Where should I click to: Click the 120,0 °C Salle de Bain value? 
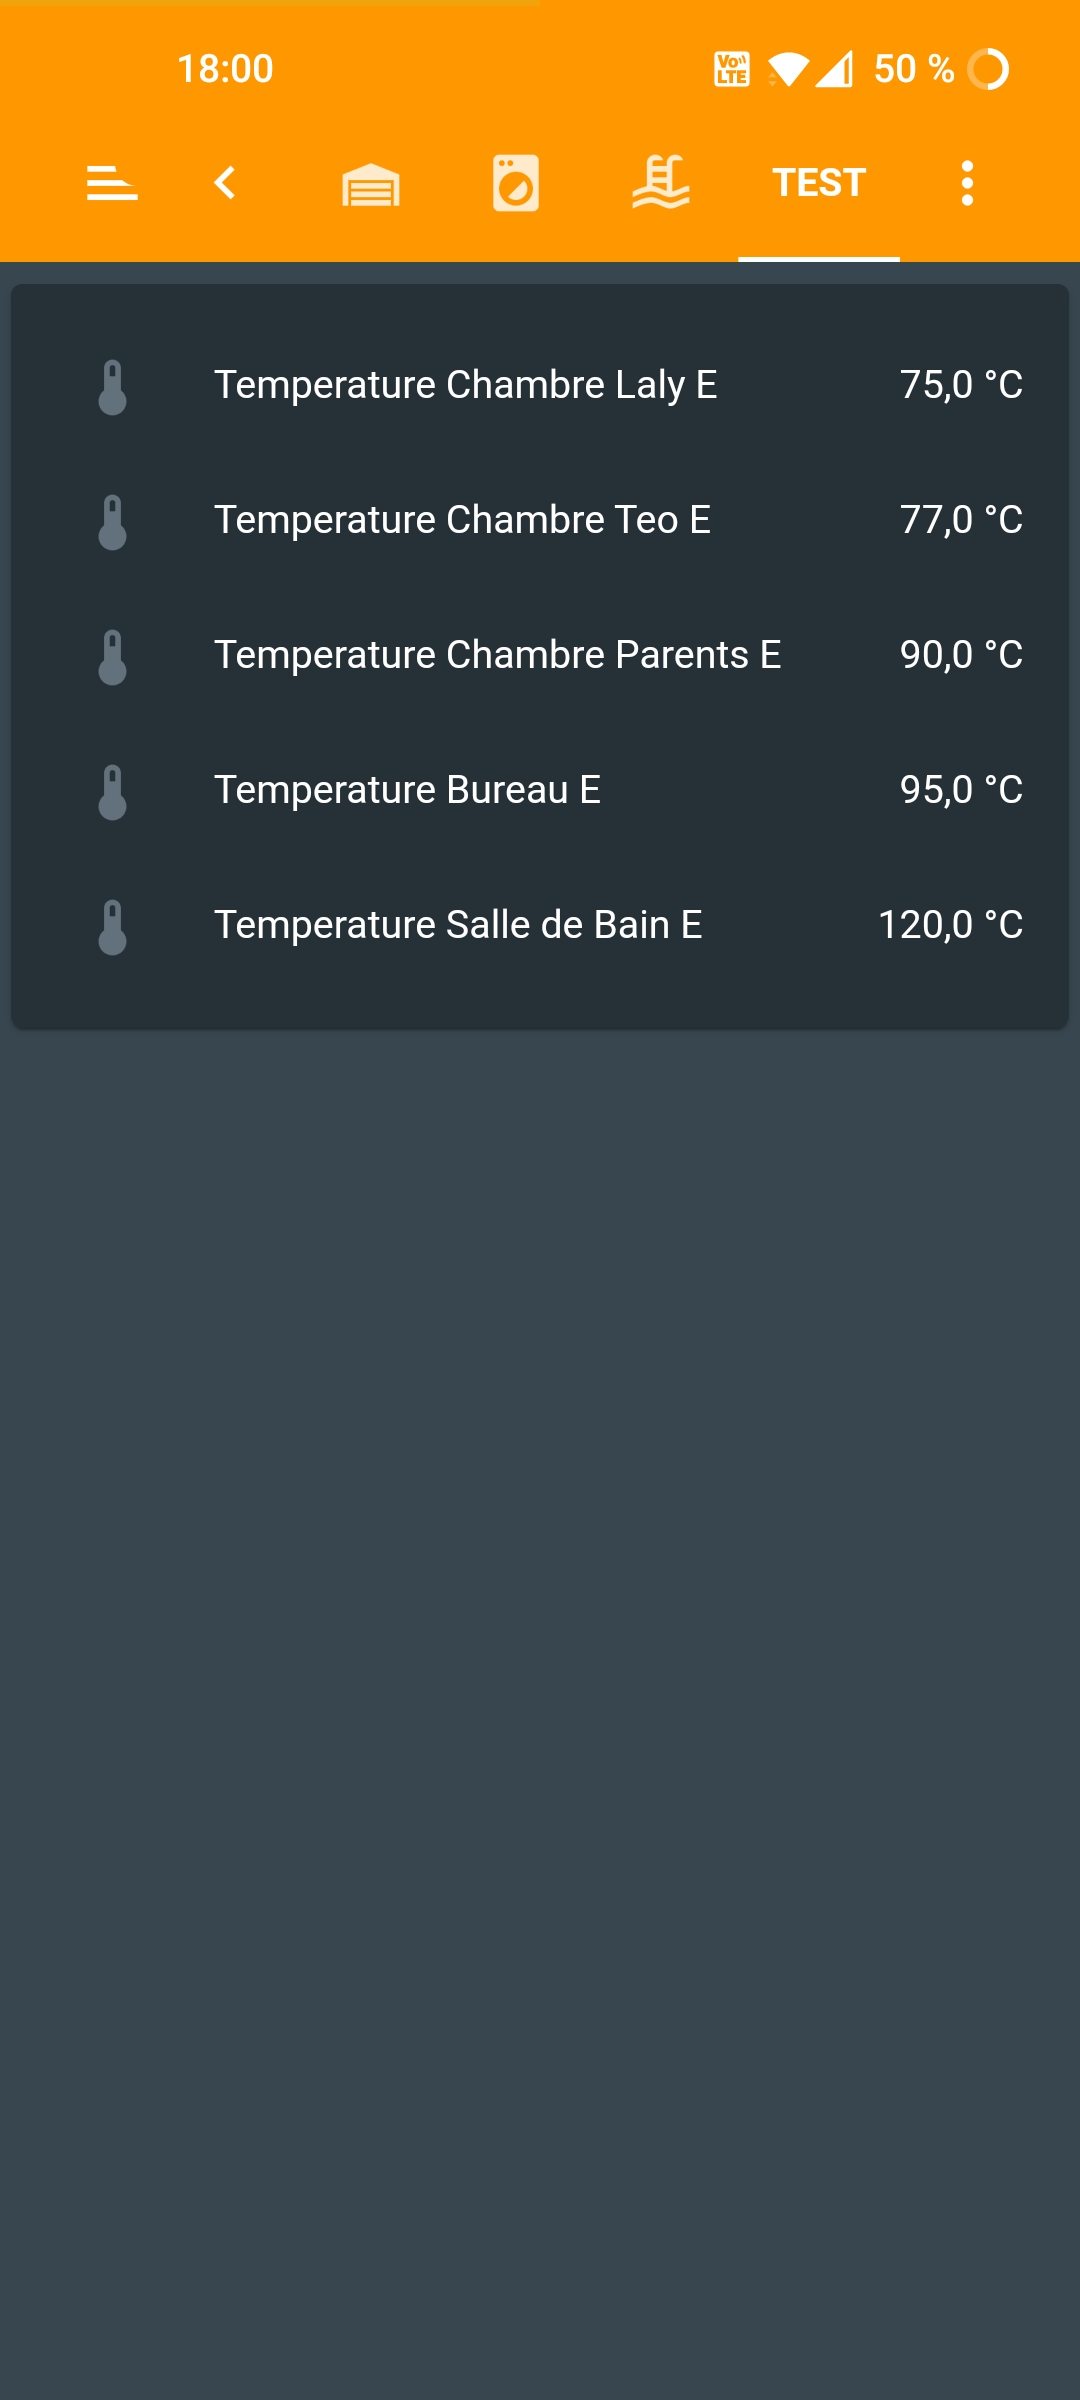(x=950, y=925)
